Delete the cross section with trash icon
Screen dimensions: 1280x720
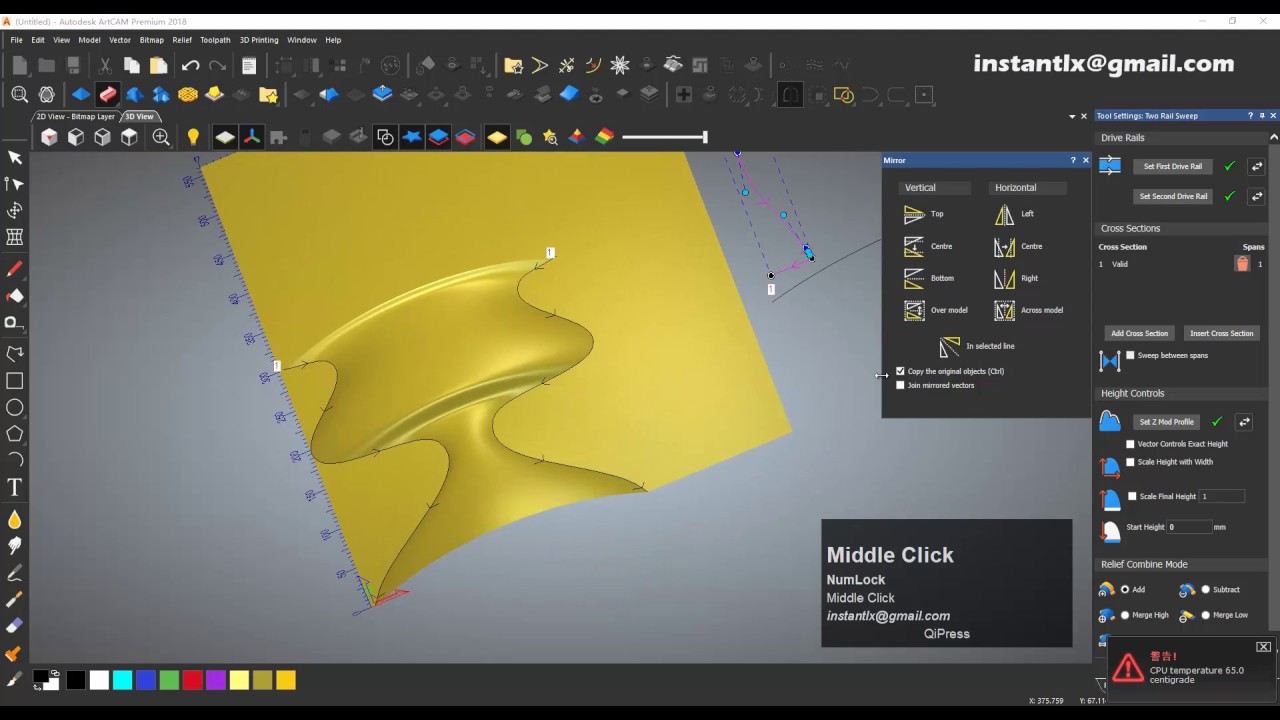coord(1242,264)
